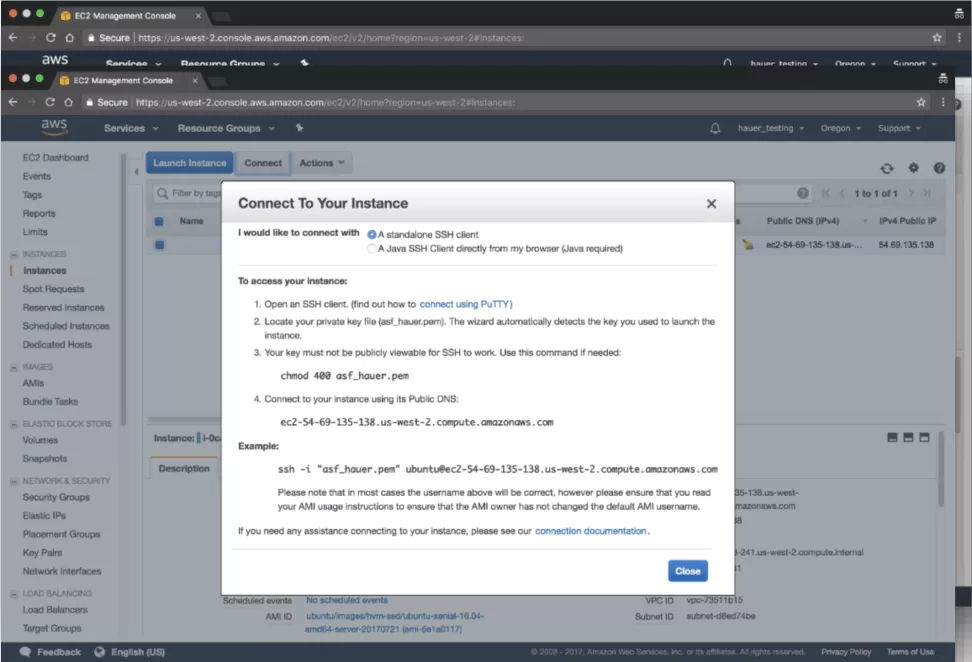Screen dimensions: 972x662
Task: Click the AWS logo in front window
Action: point(55,126)
